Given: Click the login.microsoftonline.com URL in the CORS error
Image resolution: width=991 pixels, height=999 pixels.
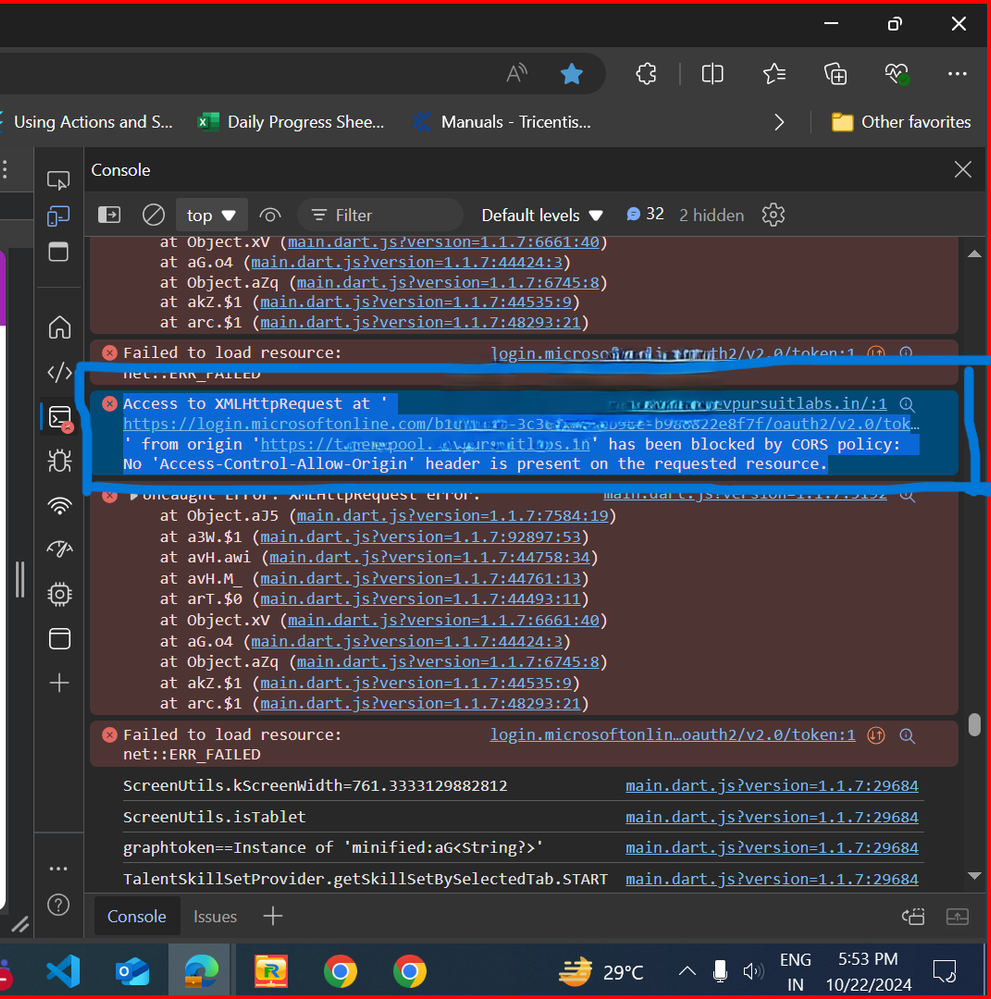Looking at the screenshot, I should 521,424.
